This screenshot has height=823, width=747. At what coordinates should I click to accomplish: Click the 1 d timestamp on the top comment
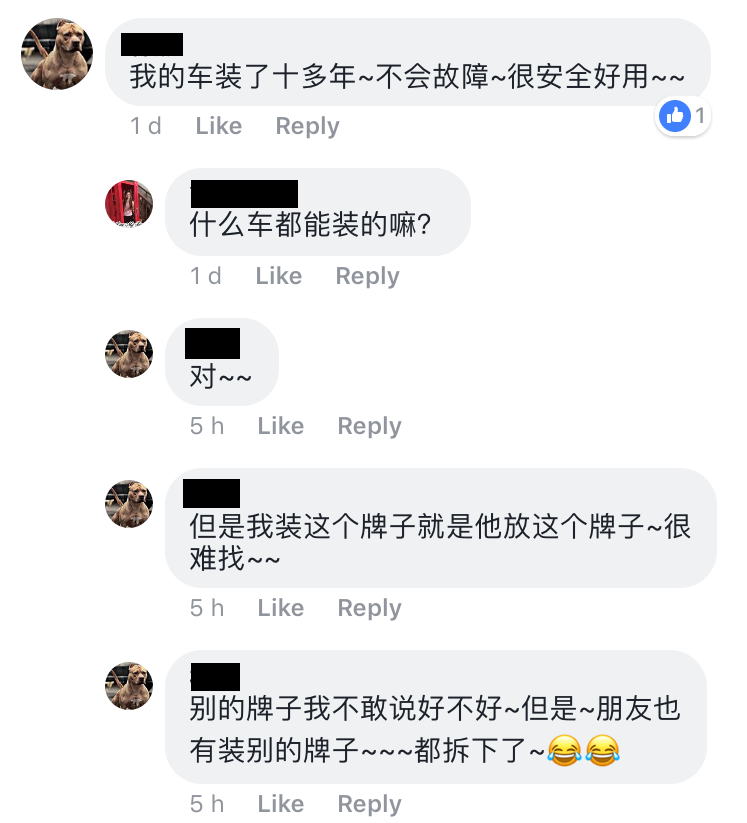click(x=145, y=126)
